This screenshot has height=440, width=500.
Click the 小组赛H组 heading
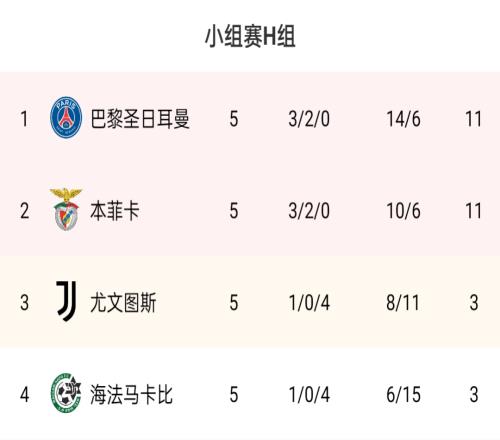point(250,36)
